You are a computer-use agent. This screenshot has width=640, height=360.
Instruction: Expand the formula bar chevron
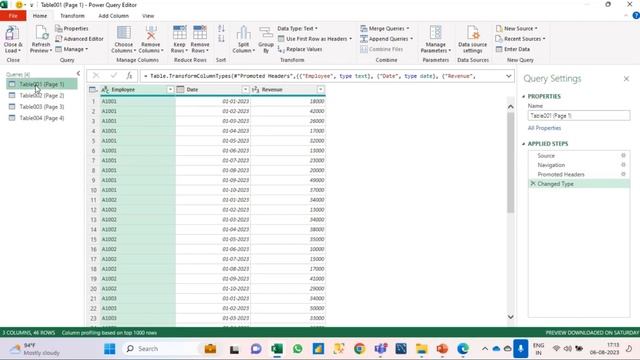coord(509,76)
